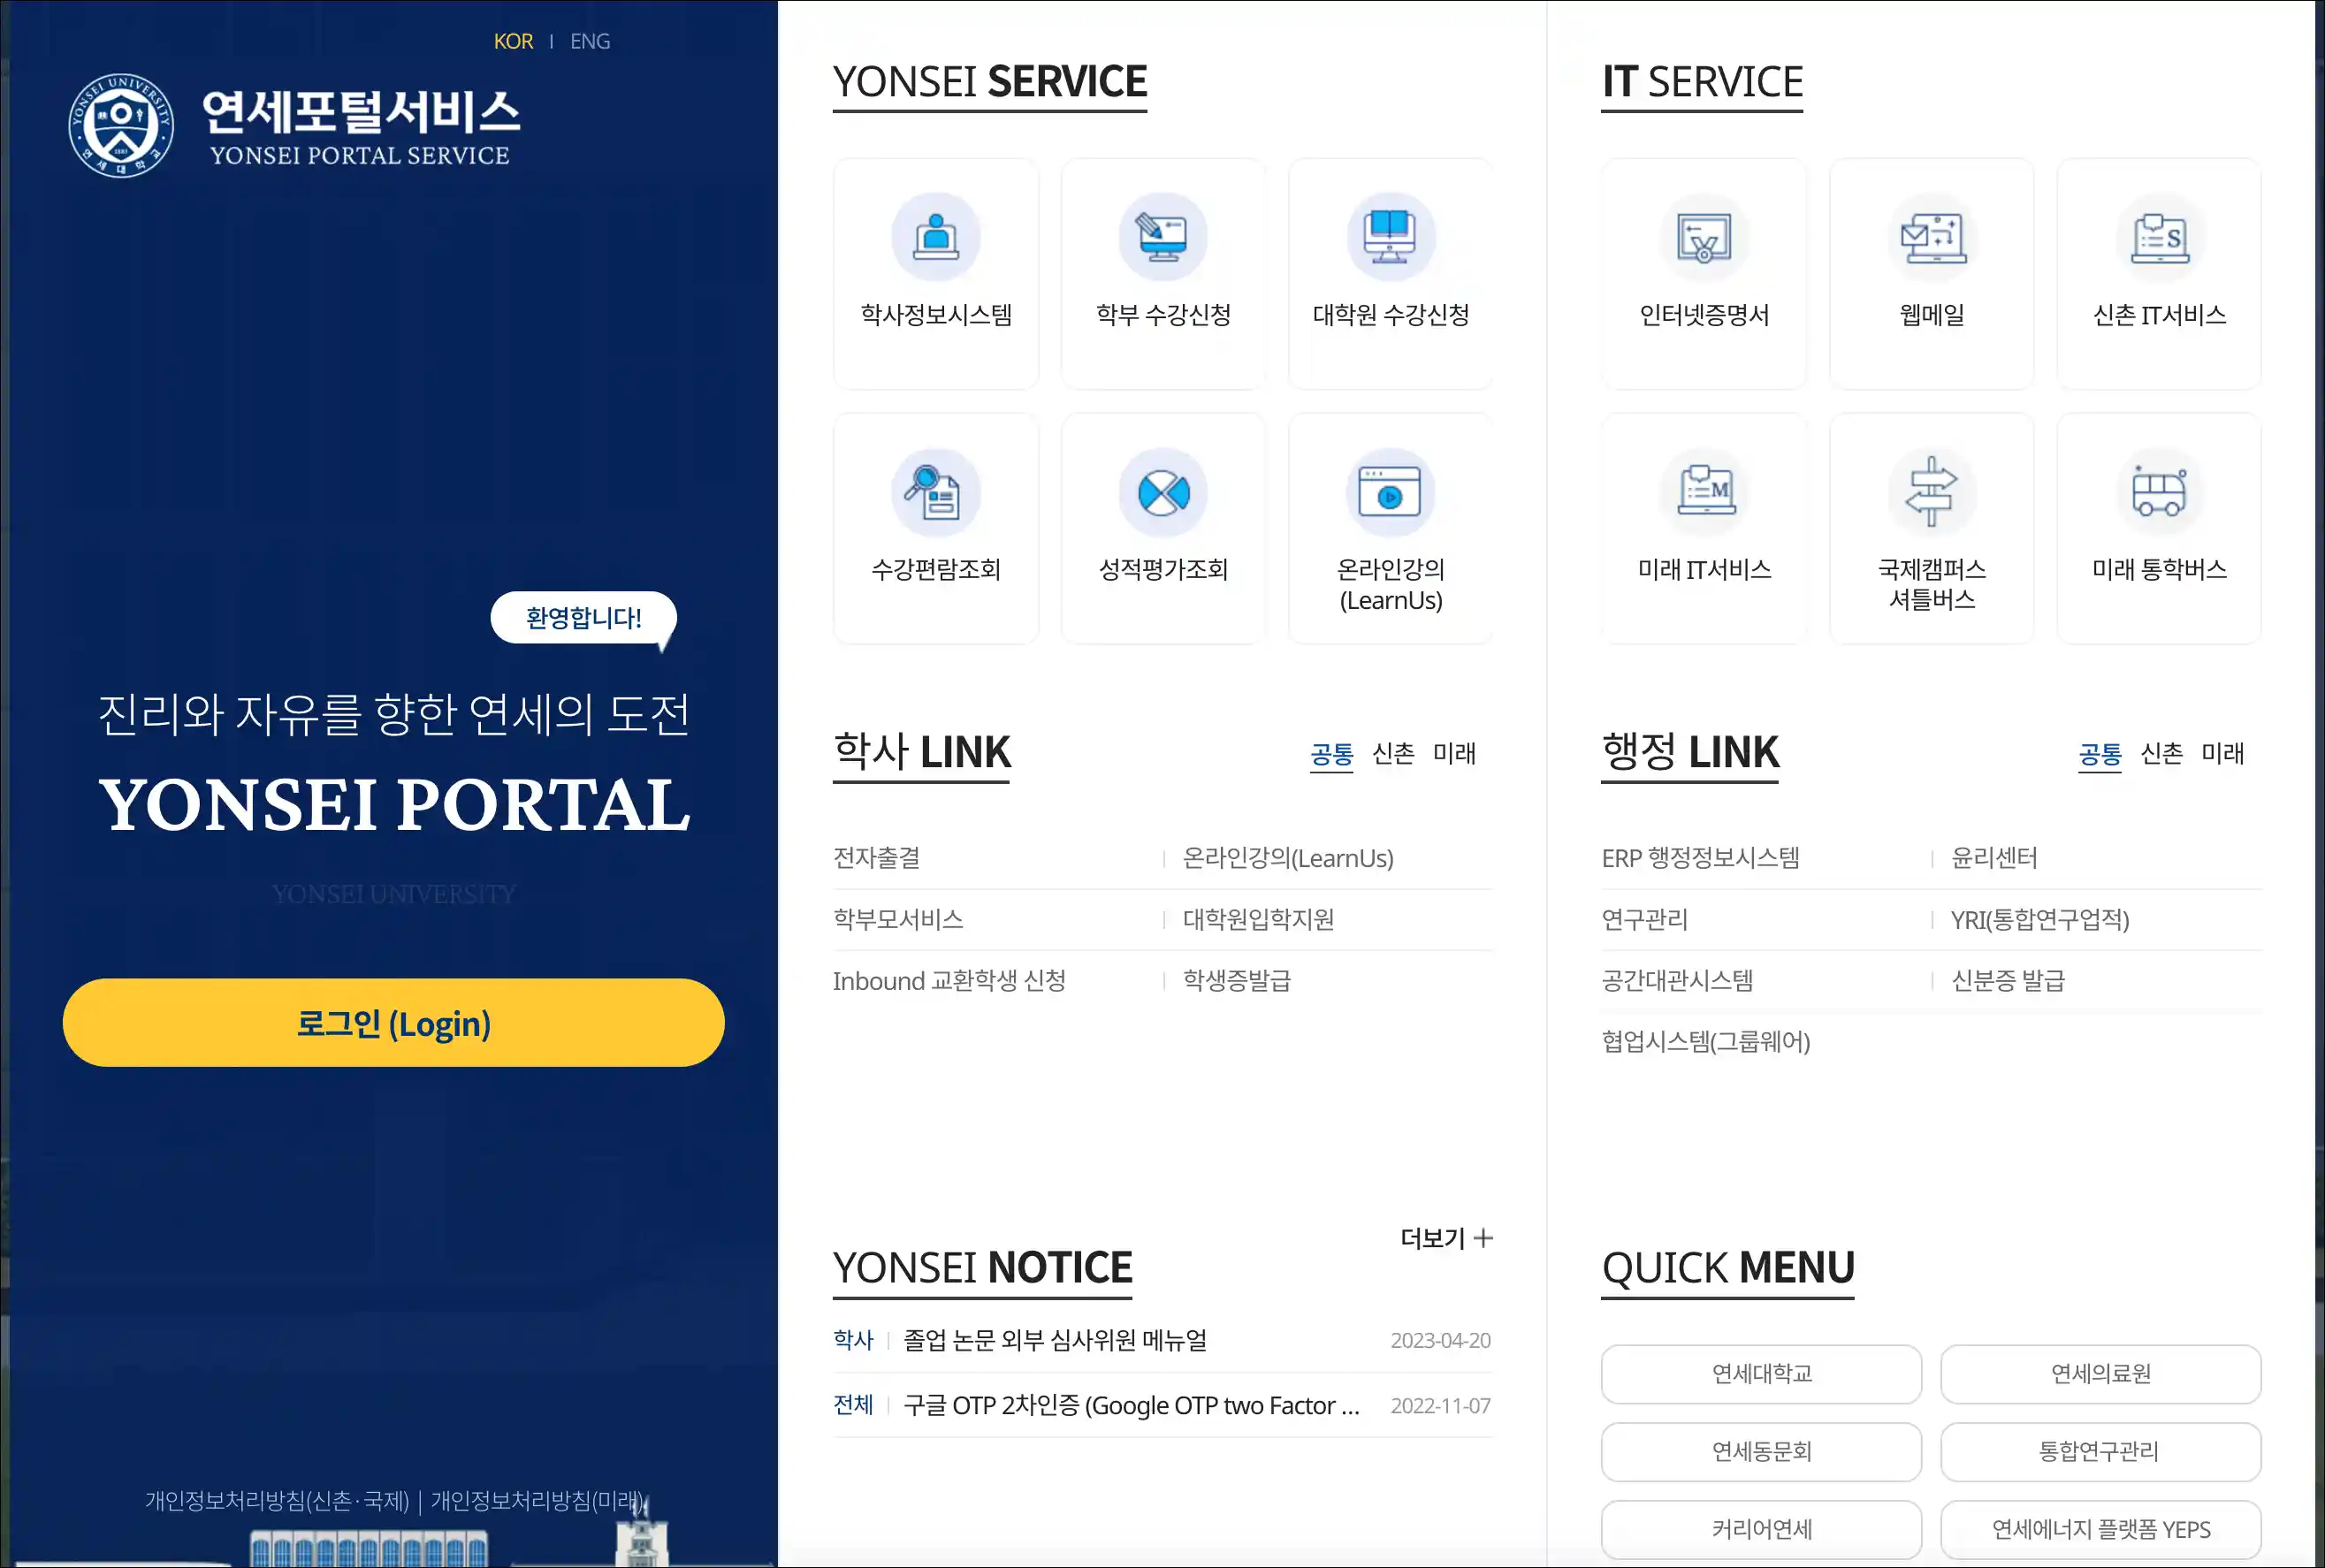The image size is (2325, 1568).
Task: Open the YRI(통합연구업적) link
Action: coord(2040,919)
